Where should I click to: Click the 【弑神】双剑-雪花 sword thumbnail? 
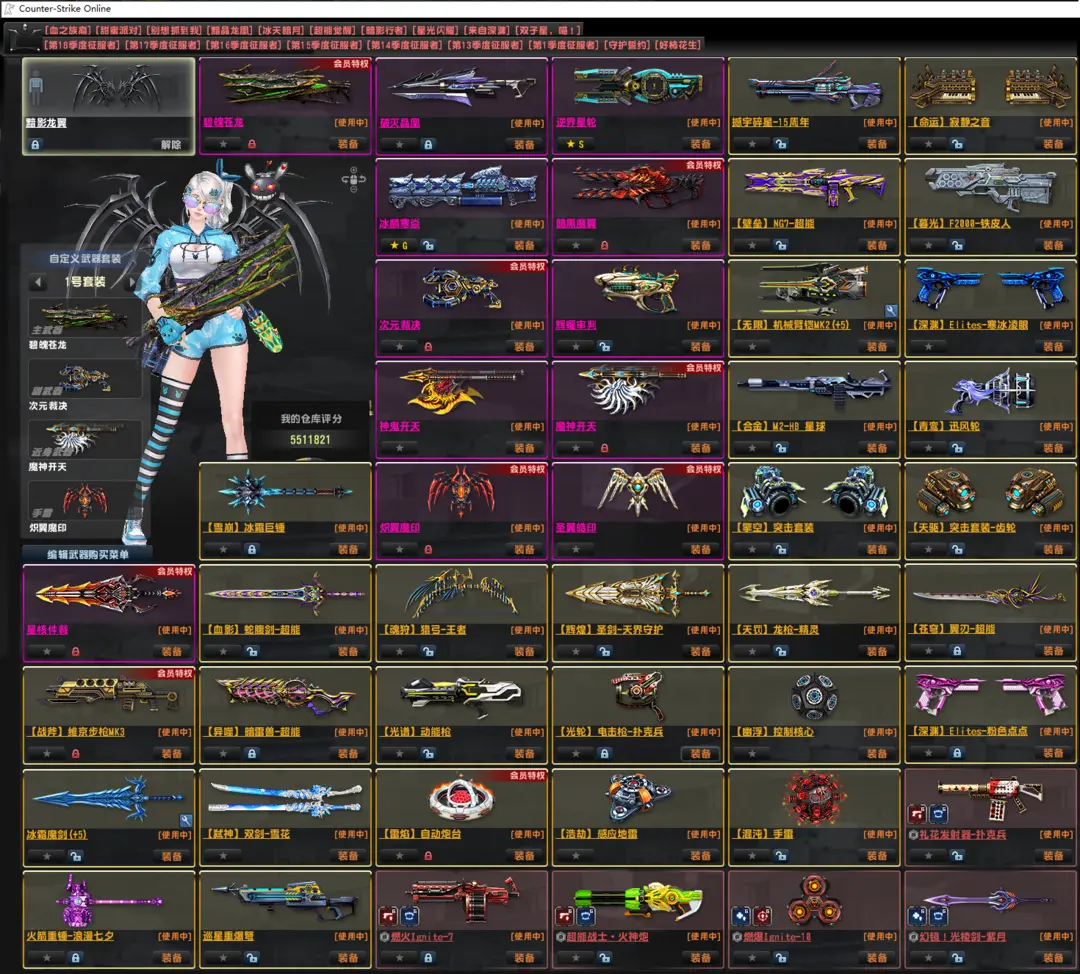pyautogui.click(x=285, y=799)
